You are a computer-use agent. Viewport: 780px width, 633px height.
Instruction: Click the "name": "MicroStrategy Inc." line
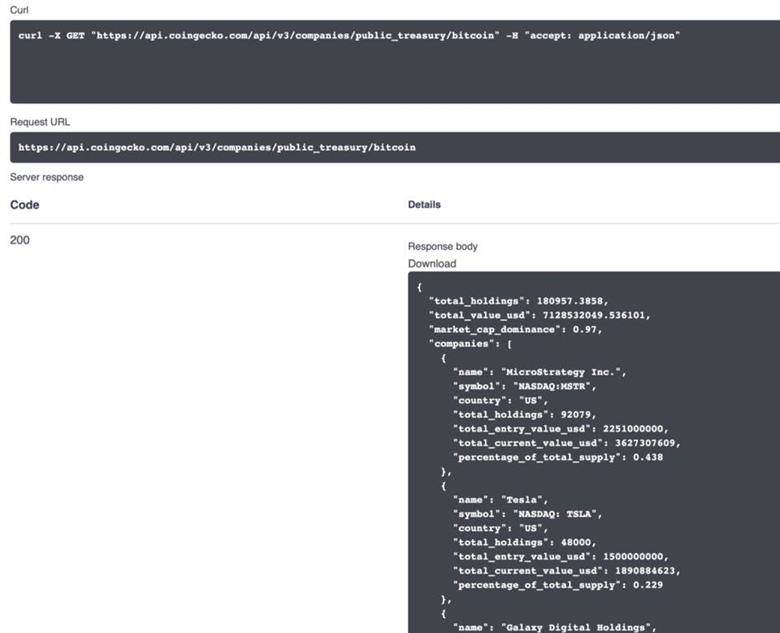tap(539, 372)
